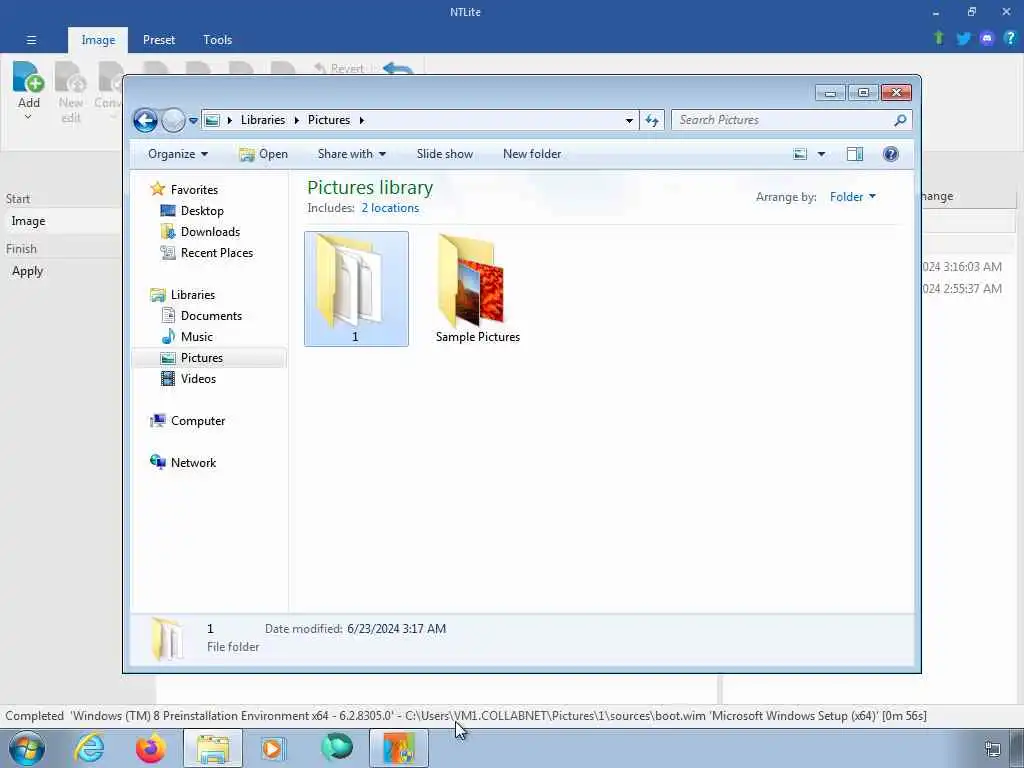Click the root library icon in address bar
Viewport: 1024px width, 768px height.
(212, 120)
